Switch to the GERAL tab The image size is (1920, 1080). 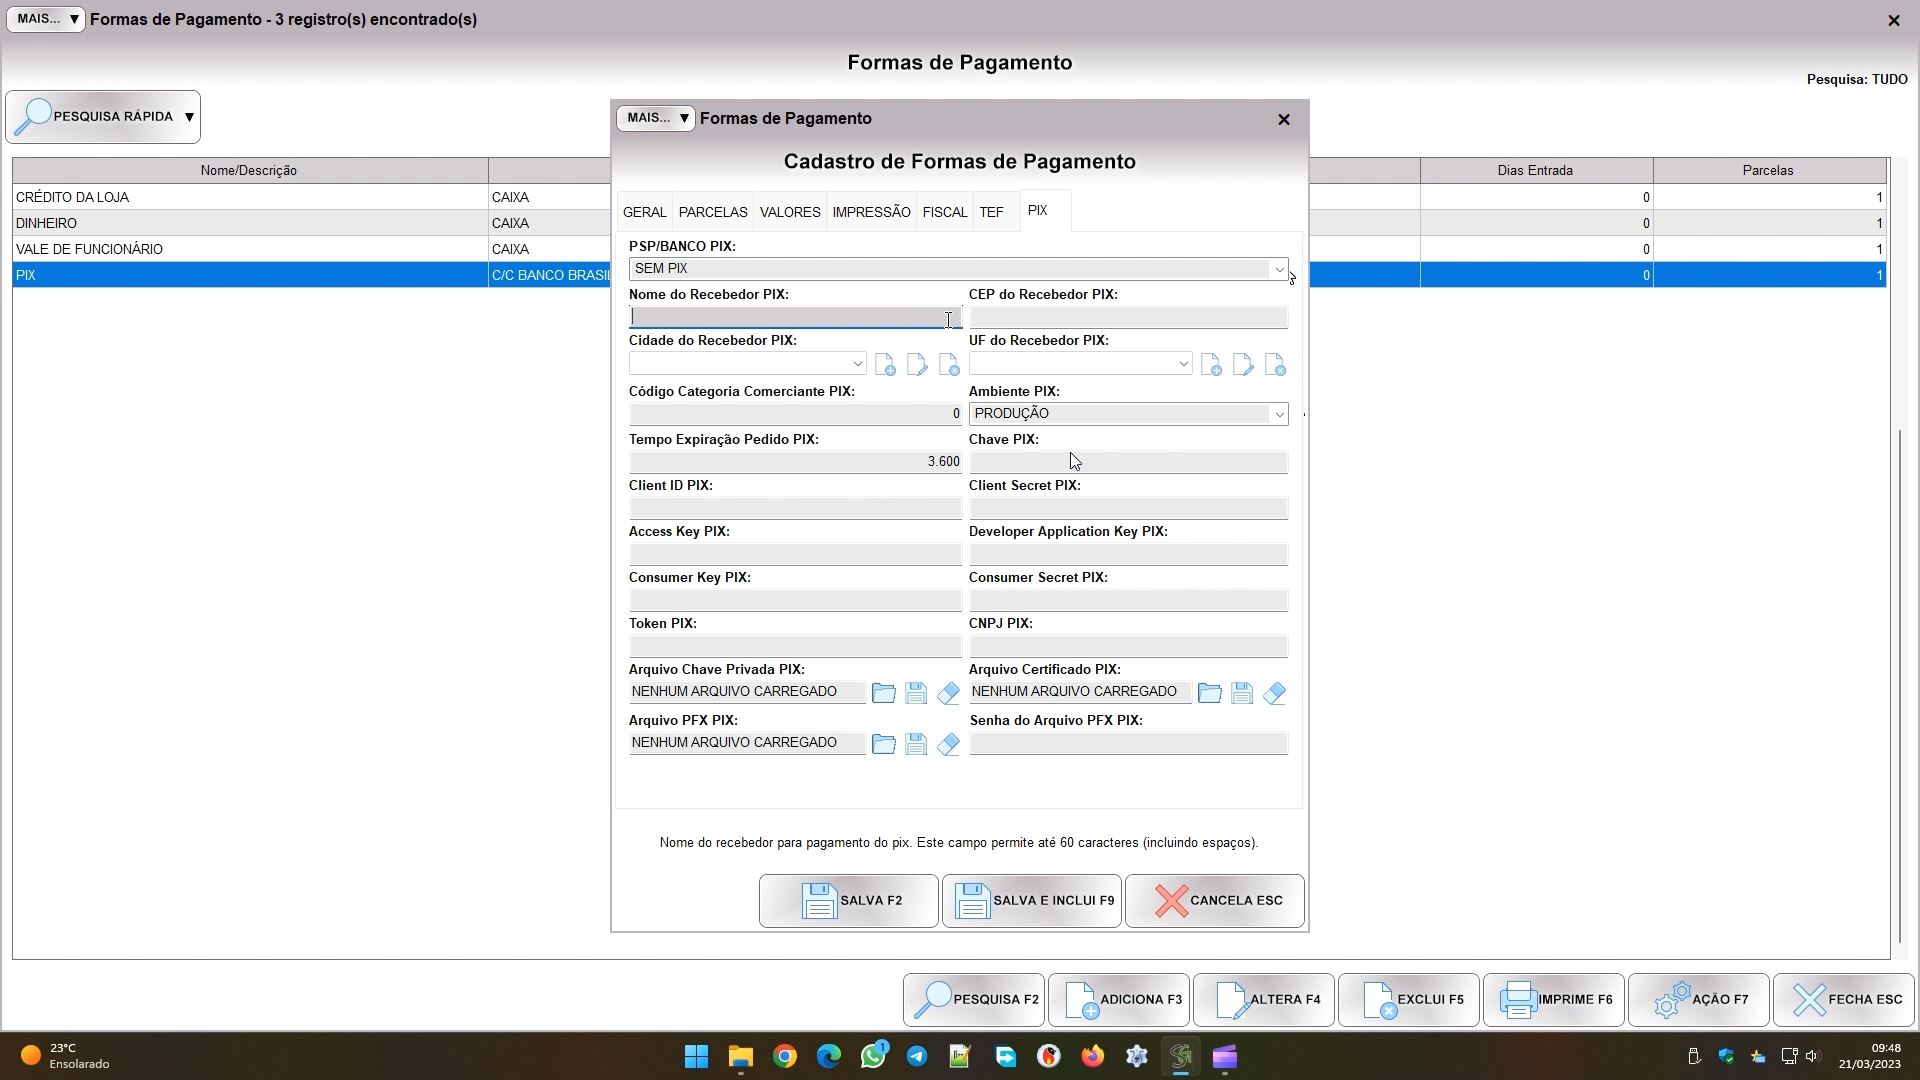click(x=644, y=212)
